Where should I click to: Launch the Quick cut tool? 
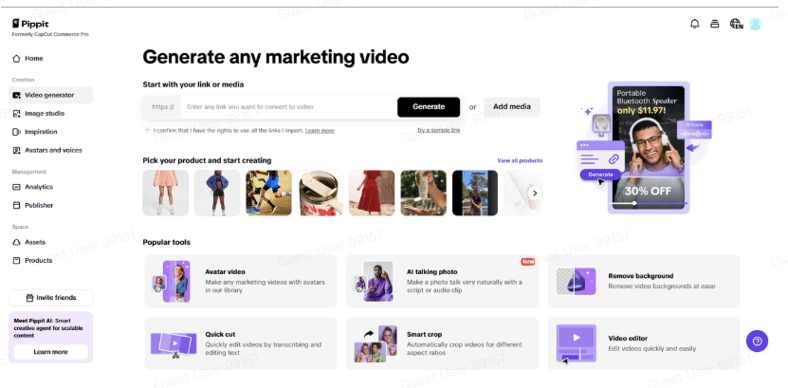tap(241, 343)
